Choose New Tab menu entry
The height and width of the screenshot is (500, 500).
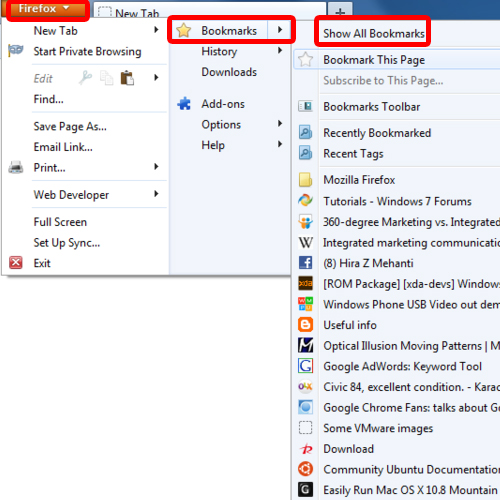coord(56,31)
